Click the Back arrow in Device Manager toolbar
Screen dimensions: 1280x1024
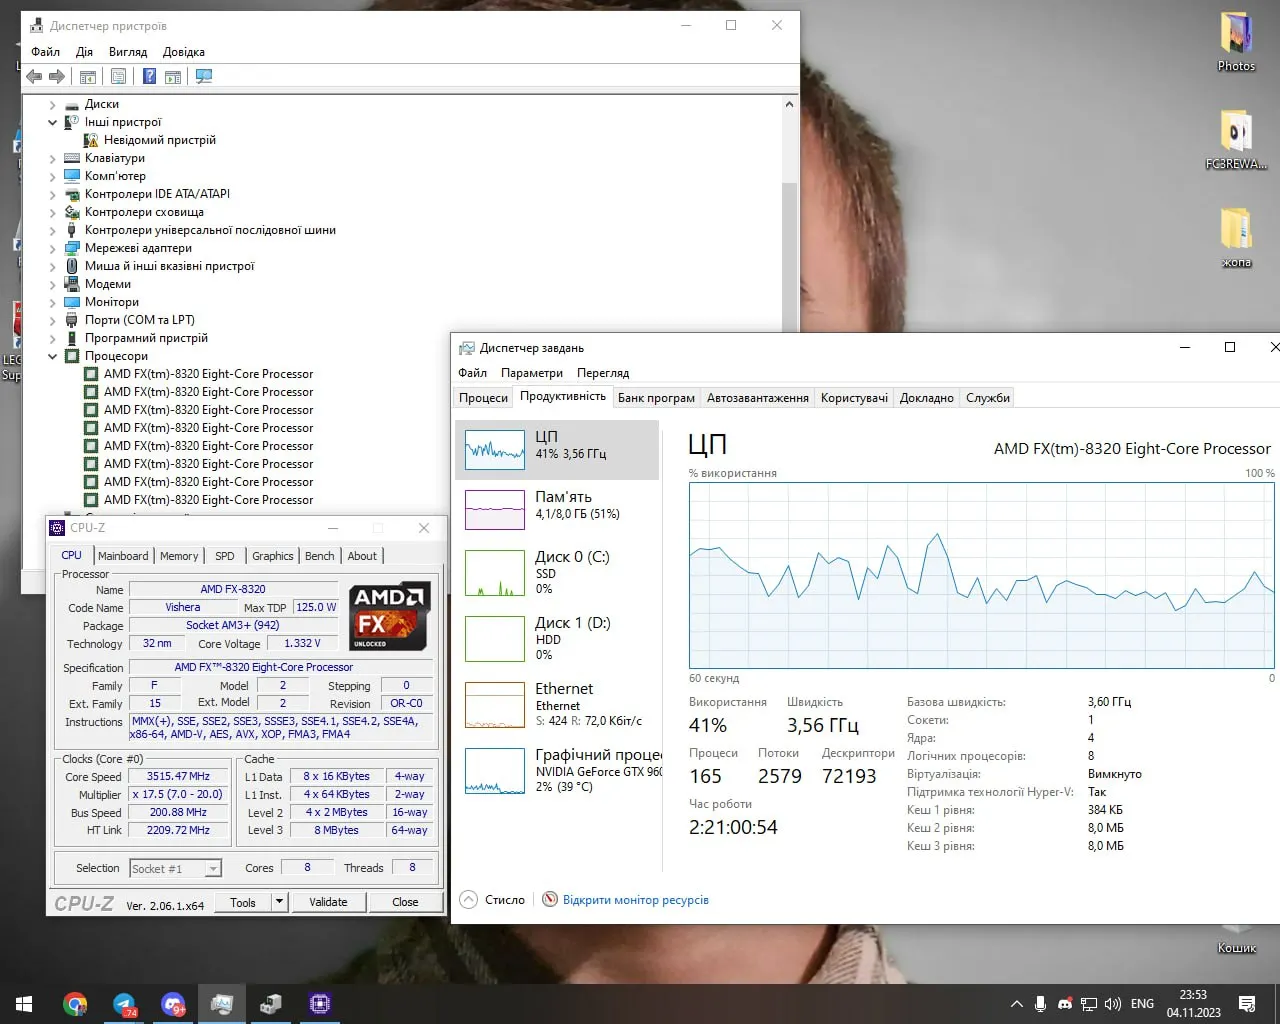coord(35,77)
